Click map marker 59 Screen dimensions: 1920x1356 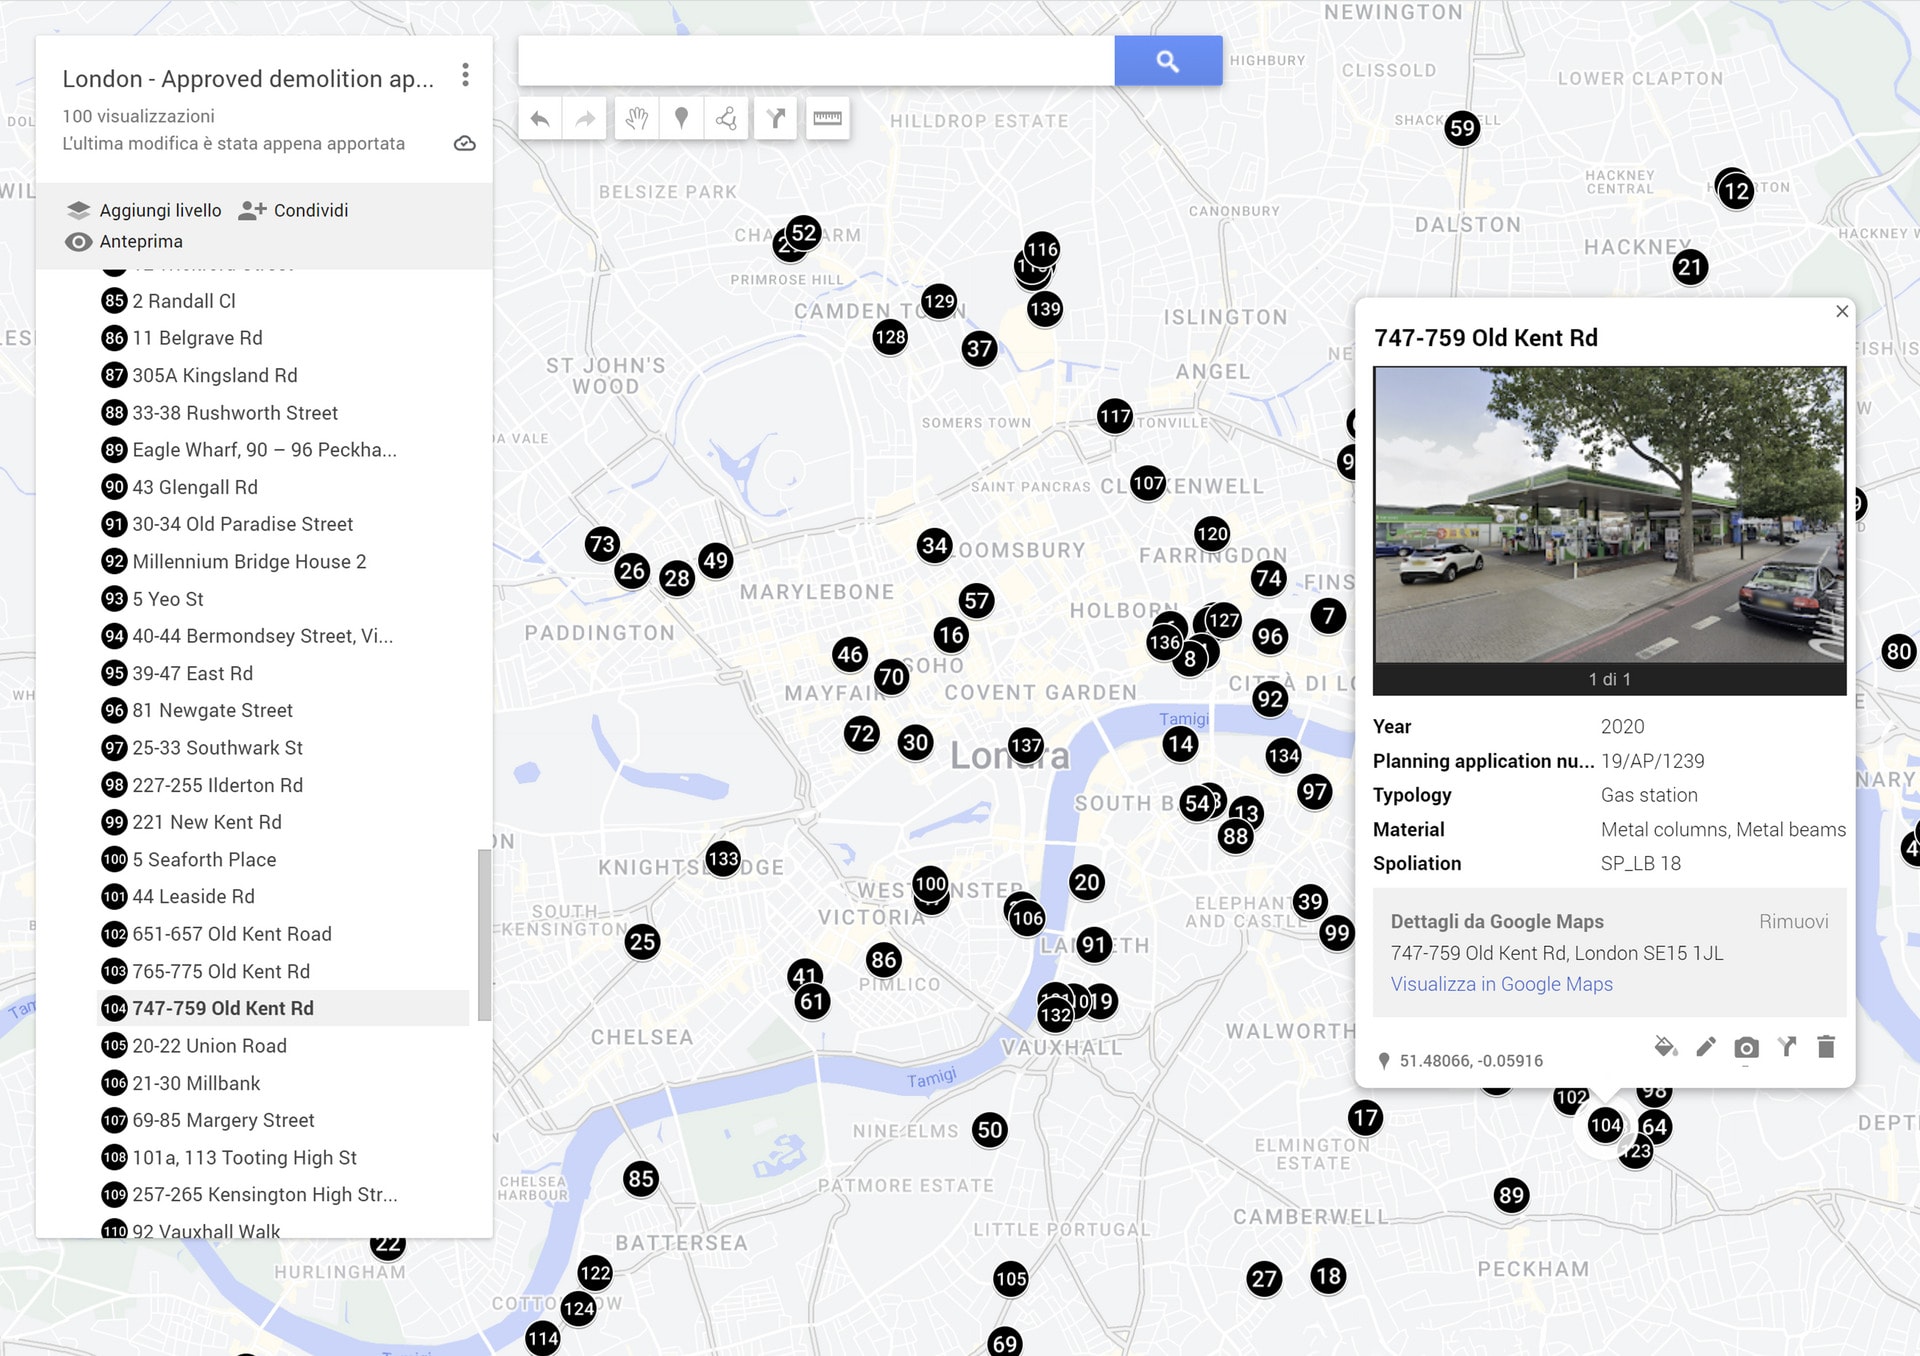pyautogui.click(x=1462, y=128)
